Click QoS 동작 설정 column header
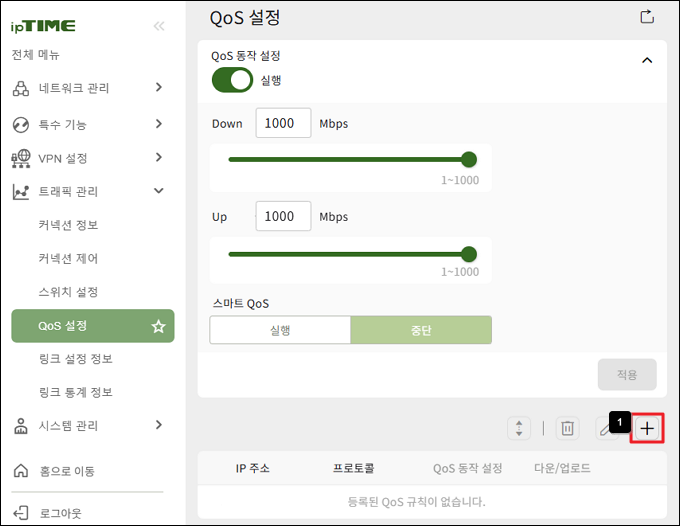Viewport: 680px width, 526px height. 468,468
